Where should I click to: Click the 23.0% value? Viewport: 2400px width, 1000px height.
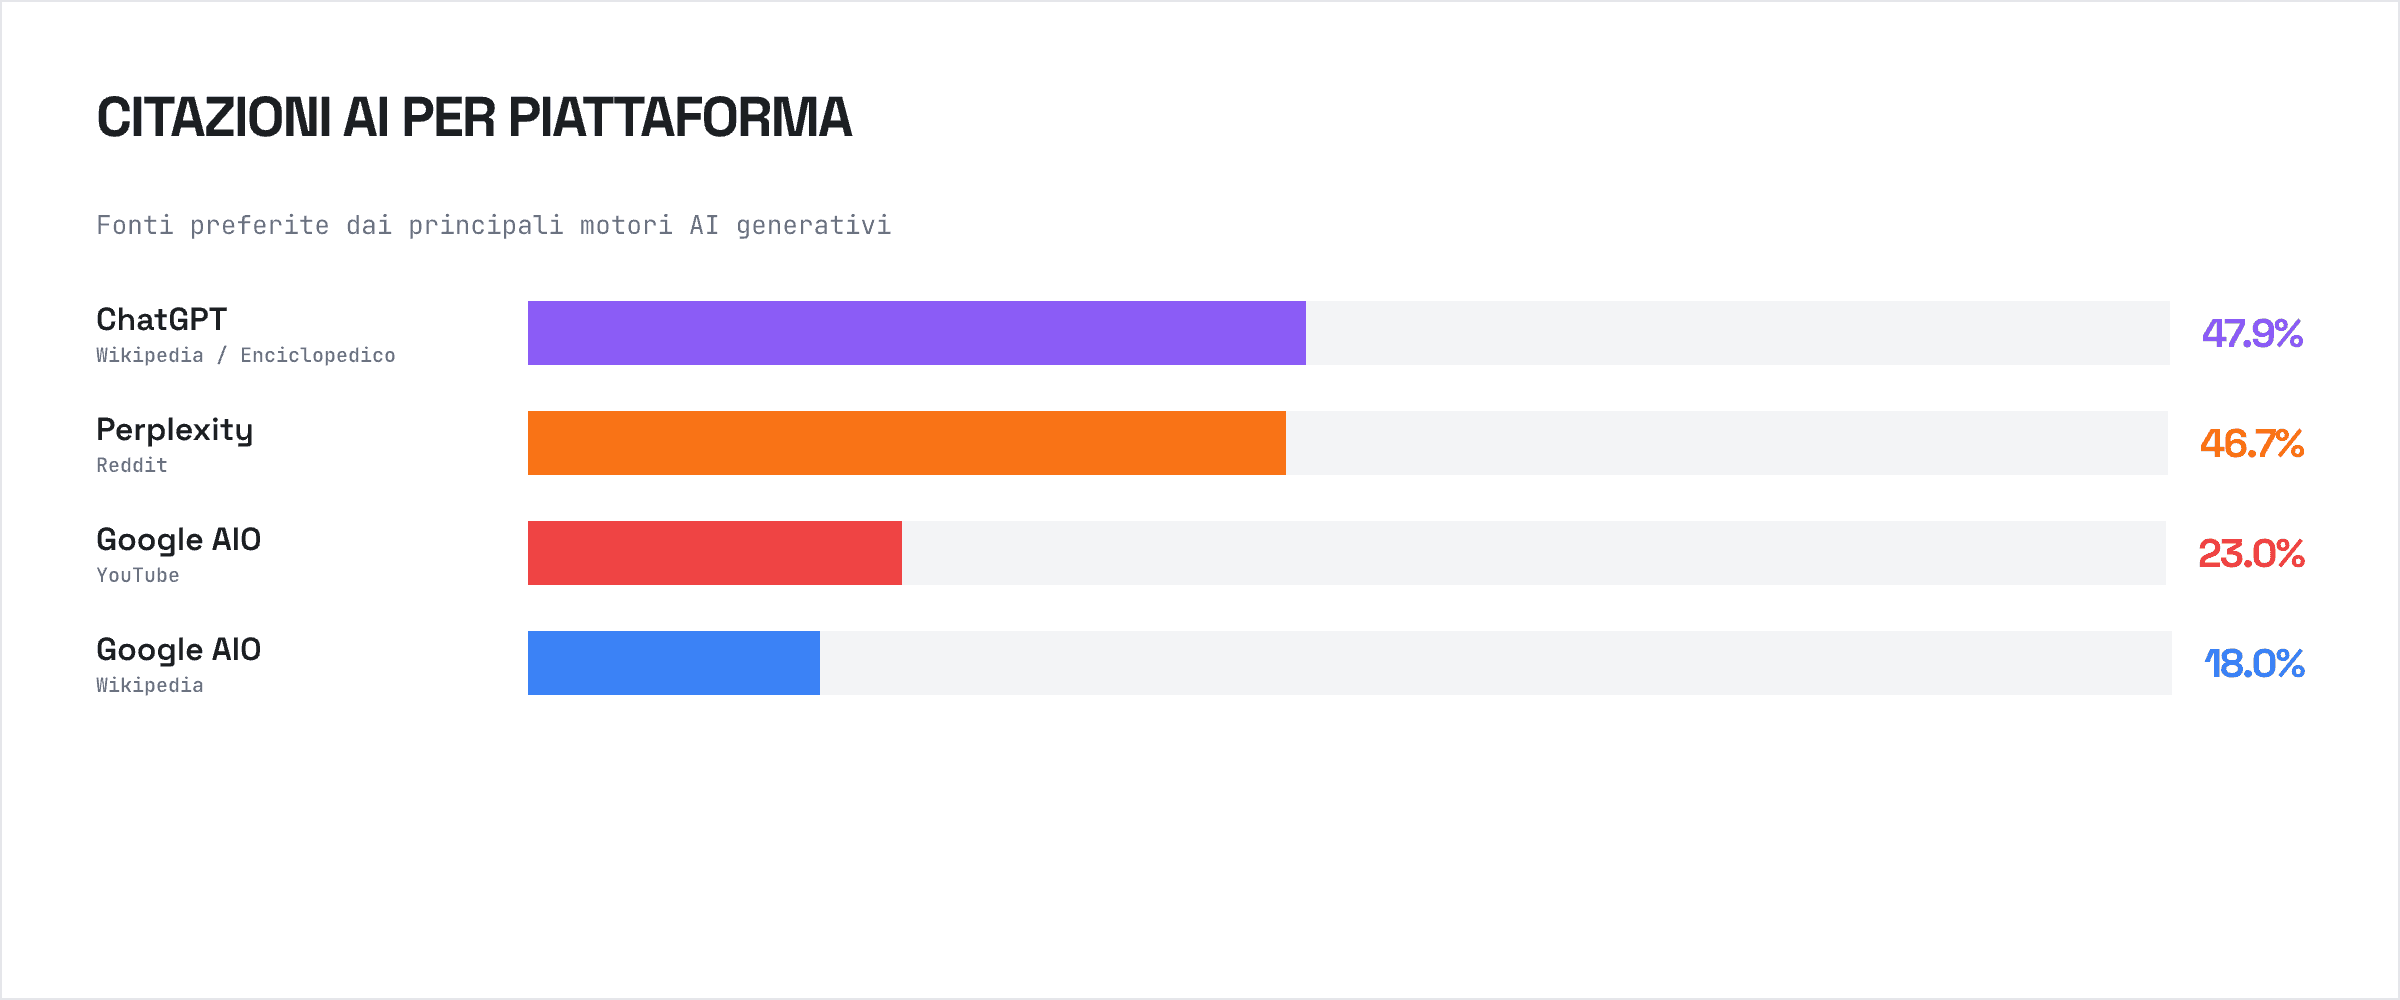(2252, 553)
